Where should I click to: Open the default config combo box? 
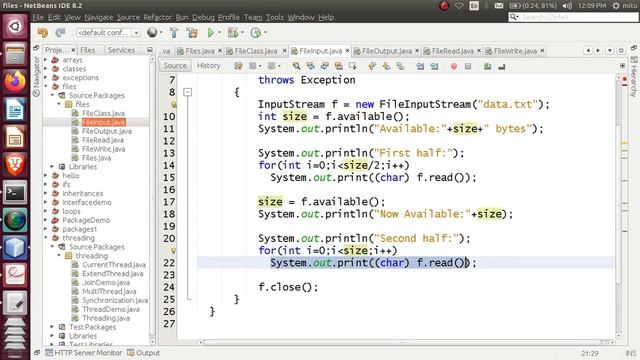108,32
